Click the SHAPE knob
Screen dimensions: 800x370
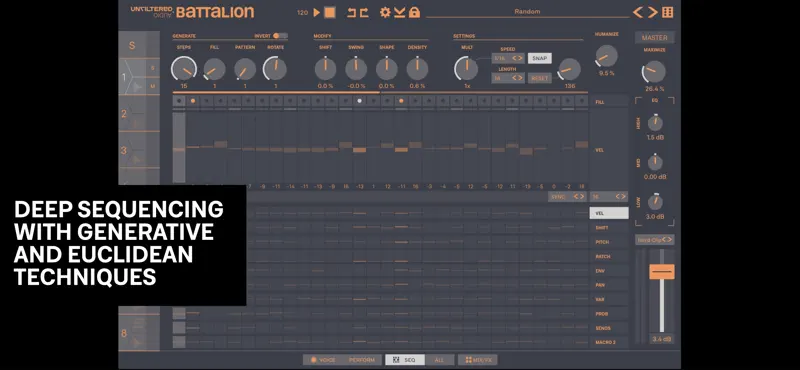coord(387,68)
